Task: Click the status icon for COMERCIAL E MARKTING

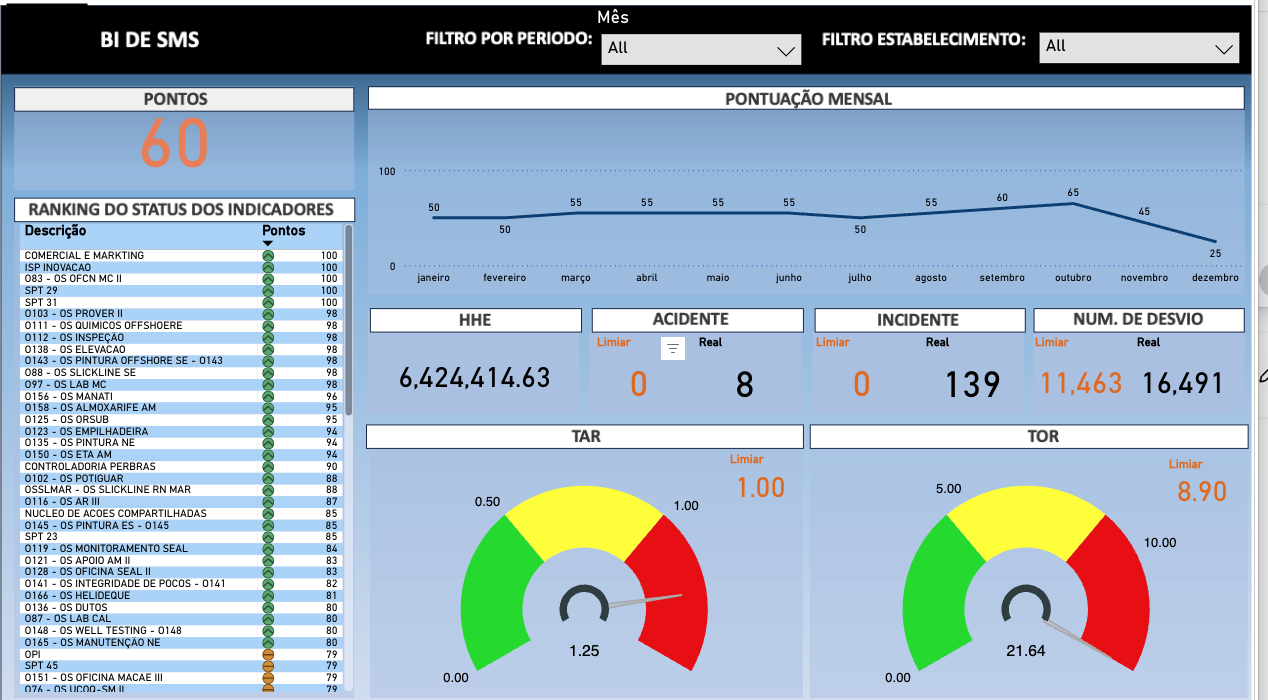Action: (268, 256)
